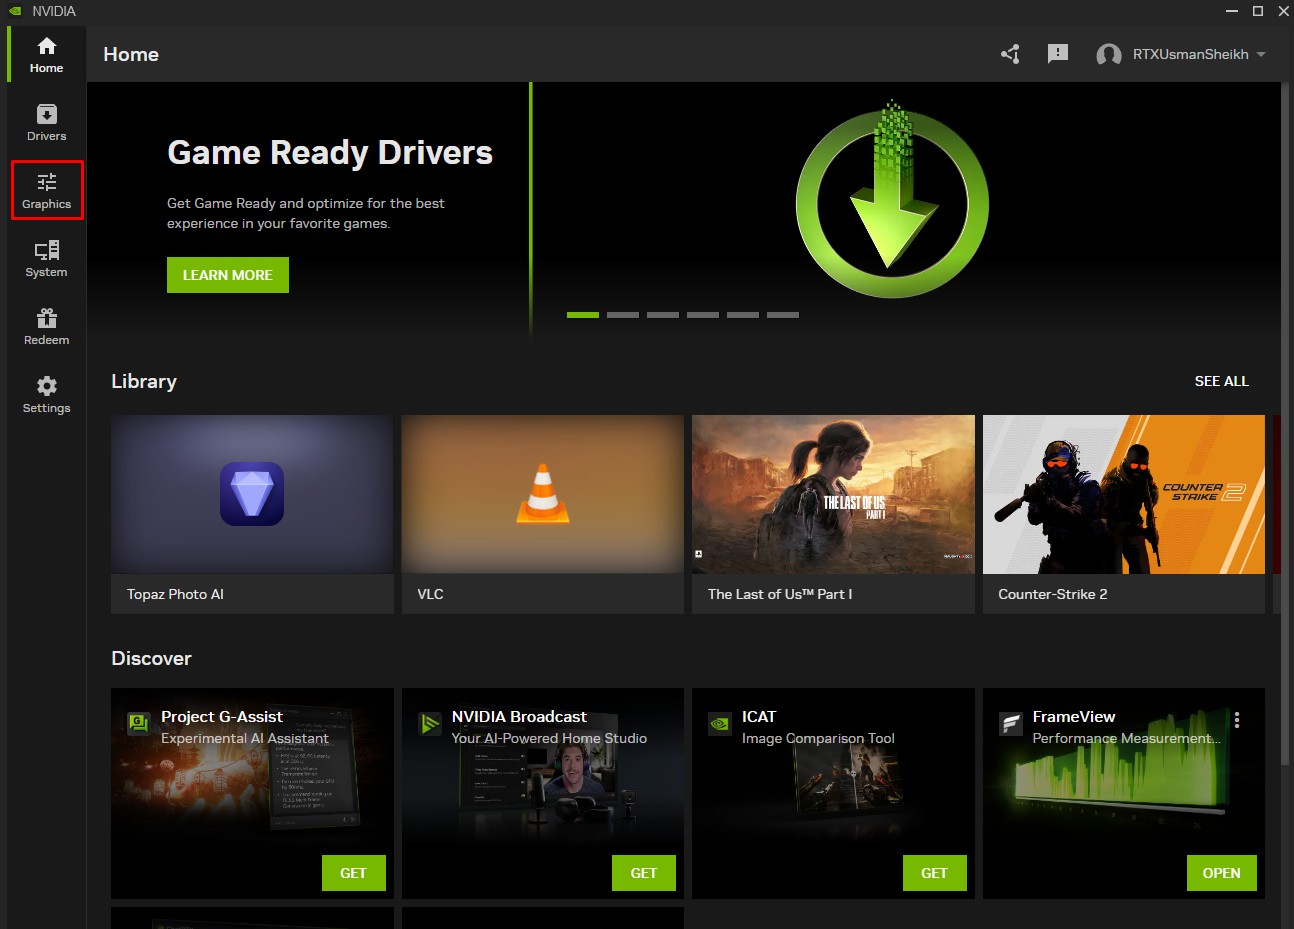This screenshot has width=1294, height=929.
Task: Select the fourth carousel indicator
Action: point(703,315)
